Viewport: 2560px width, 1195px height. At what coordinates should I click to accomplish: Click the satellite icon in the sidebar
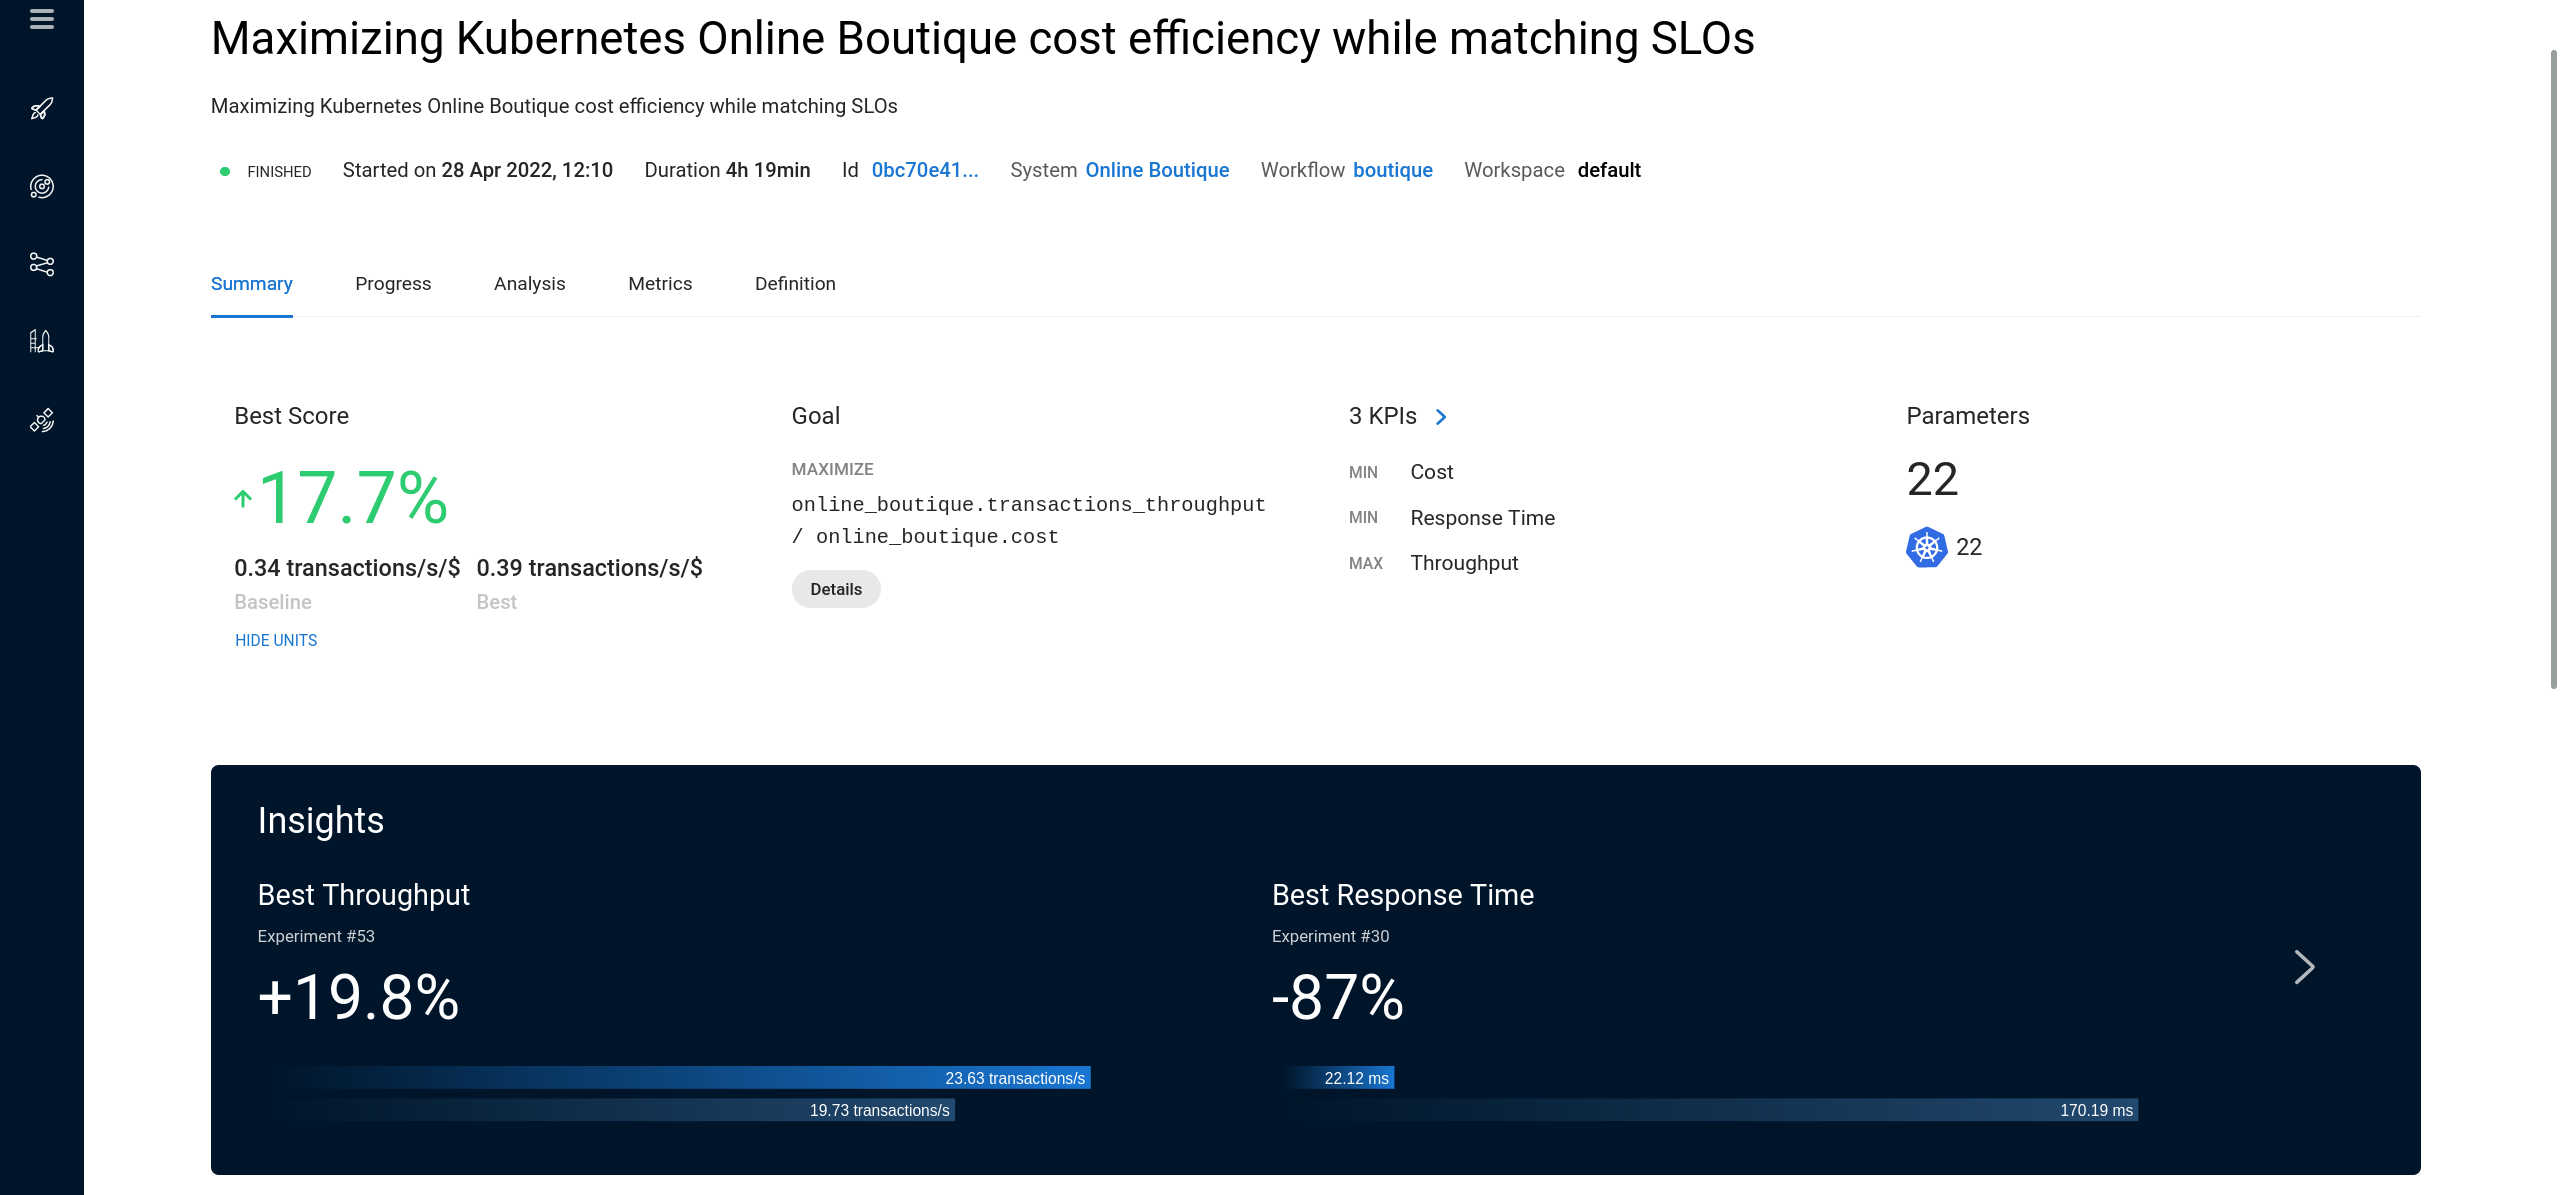(x=41, y=420)
